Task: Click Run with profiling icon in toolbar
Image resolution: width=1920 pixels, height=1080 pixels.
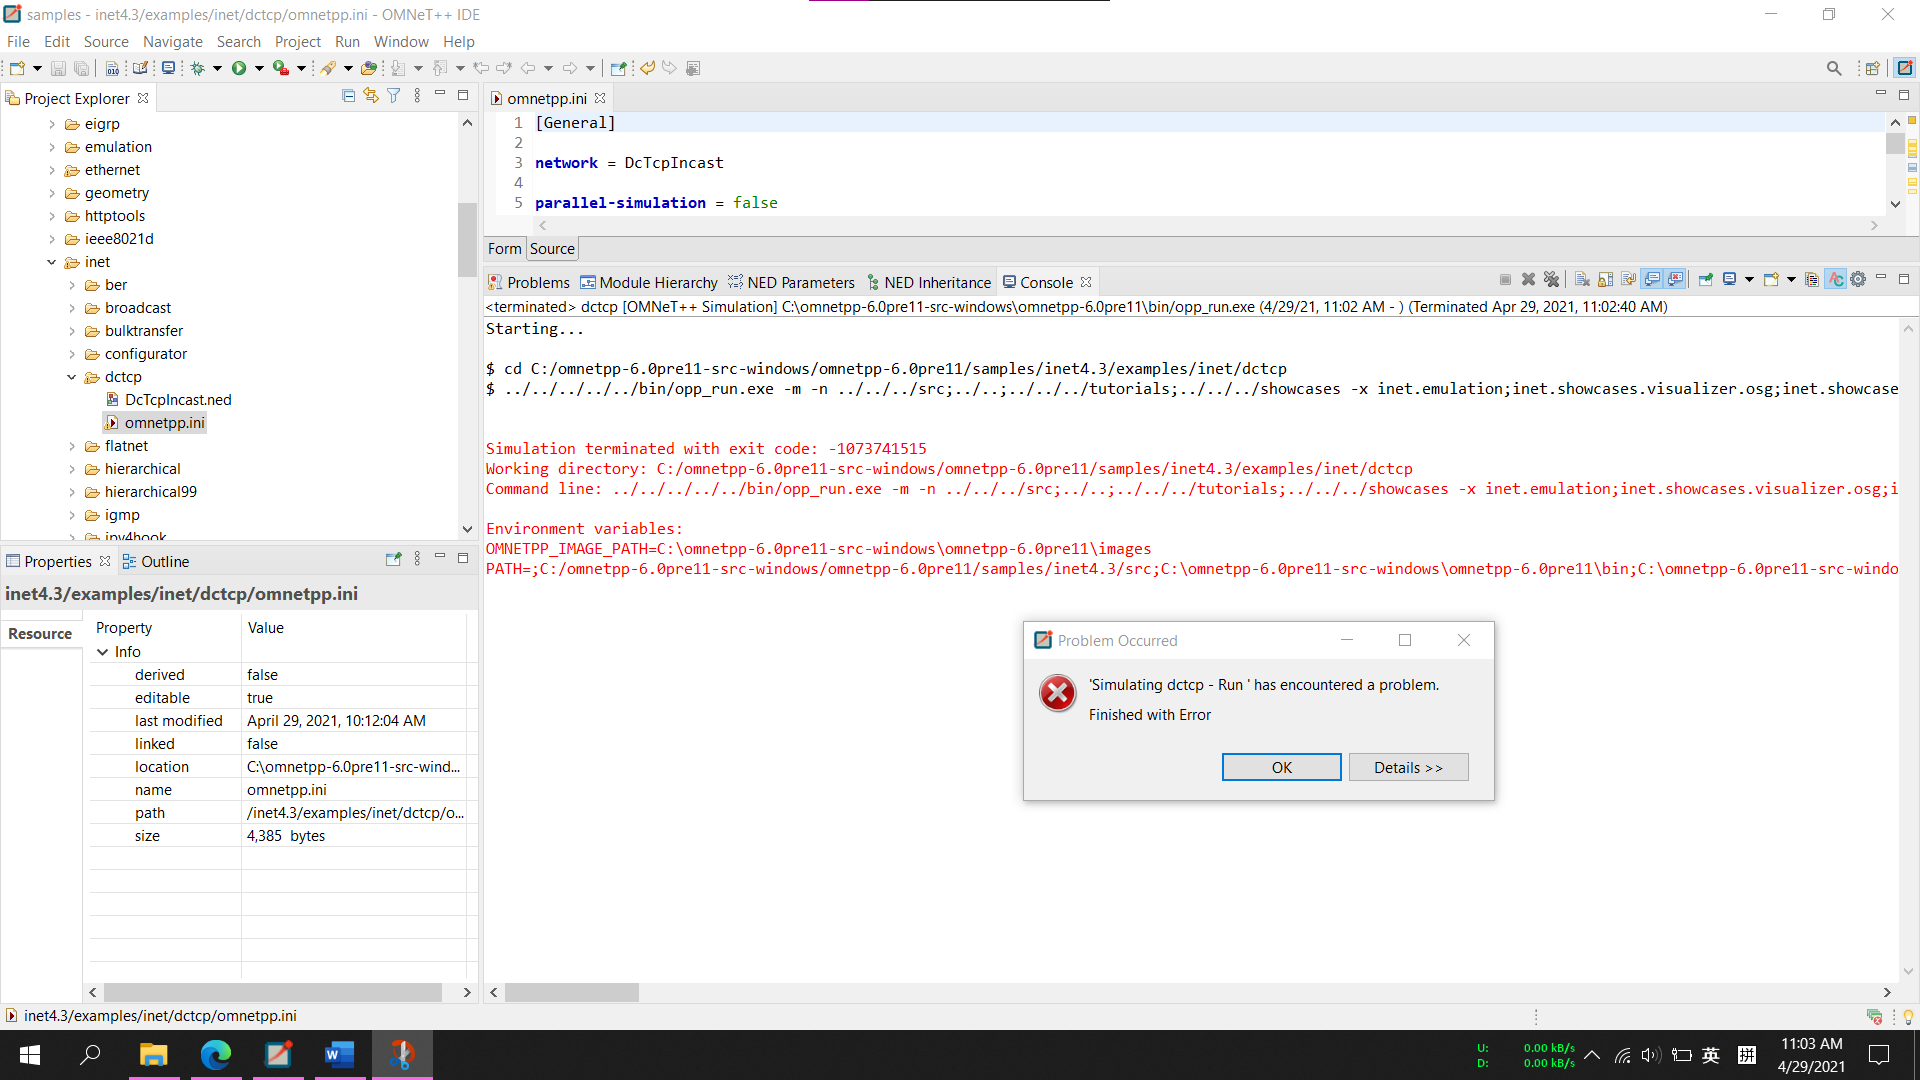Action: click(x=280, y=68)
